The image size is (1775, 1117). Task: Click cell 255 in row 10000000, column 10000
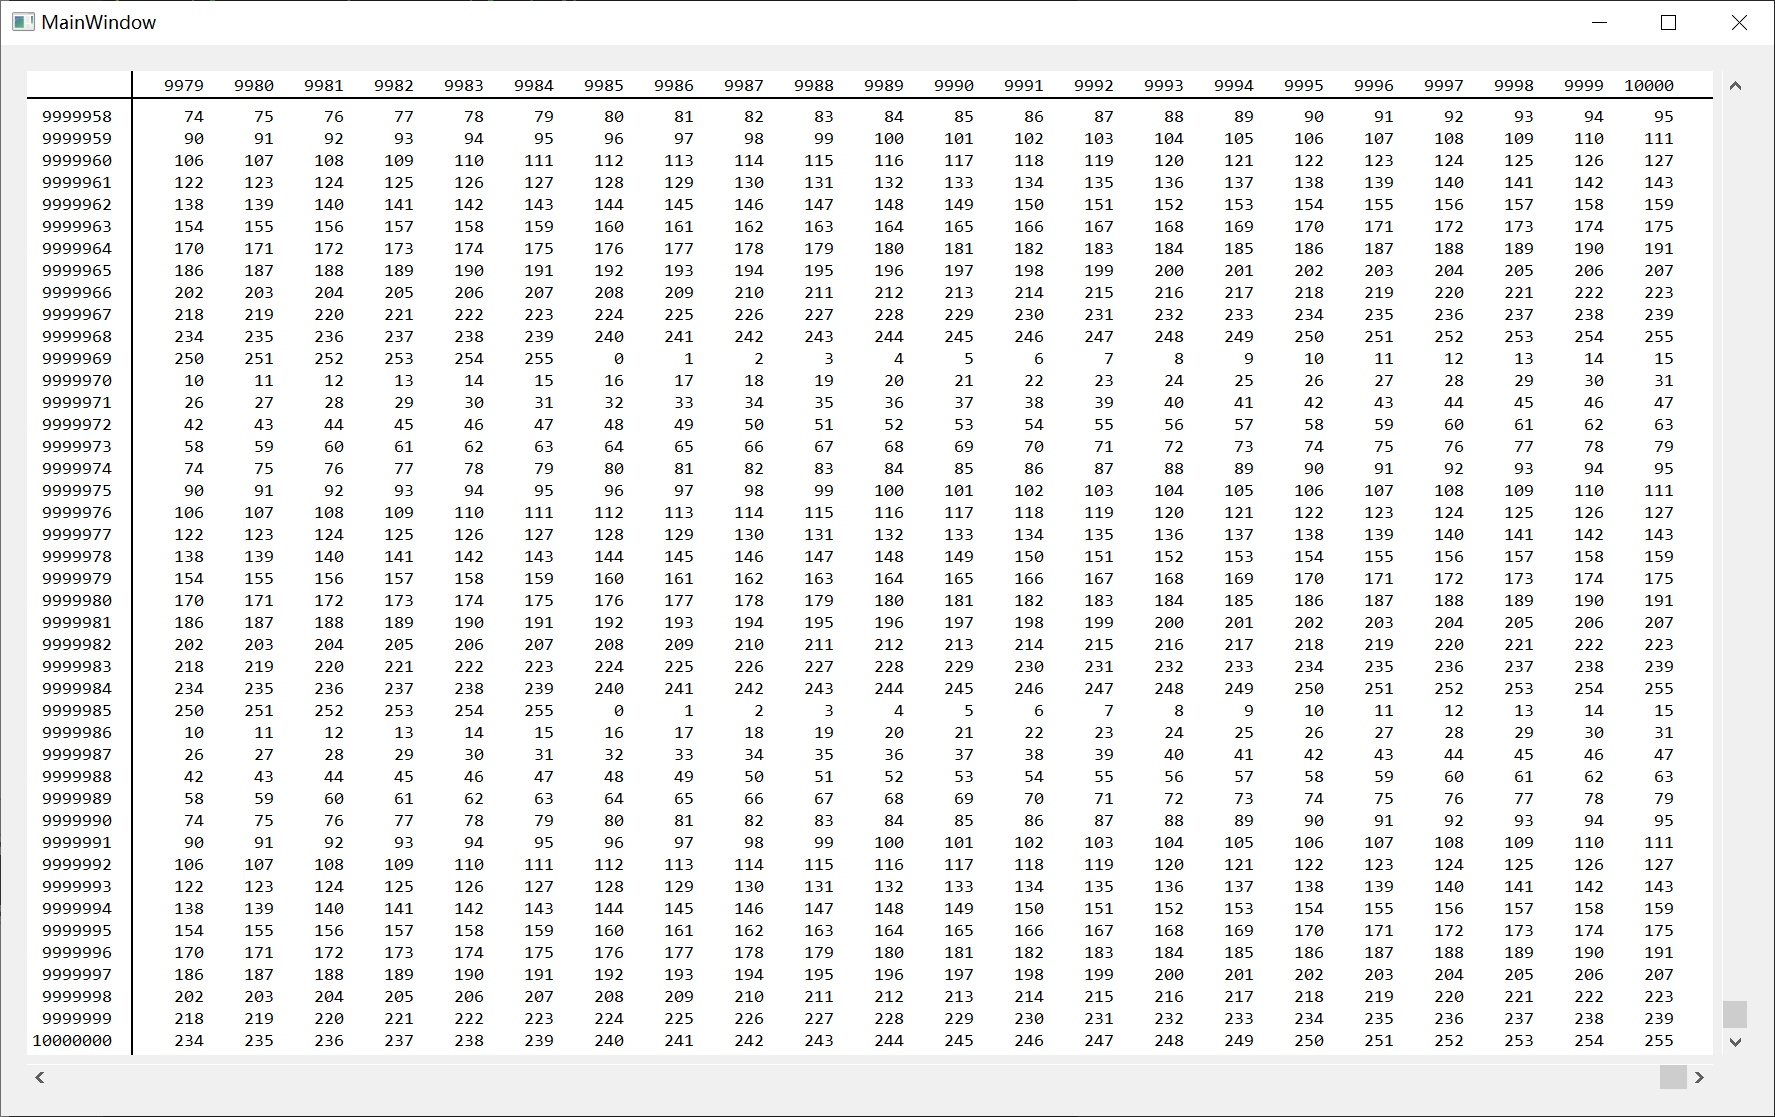click(1659, 1041)
